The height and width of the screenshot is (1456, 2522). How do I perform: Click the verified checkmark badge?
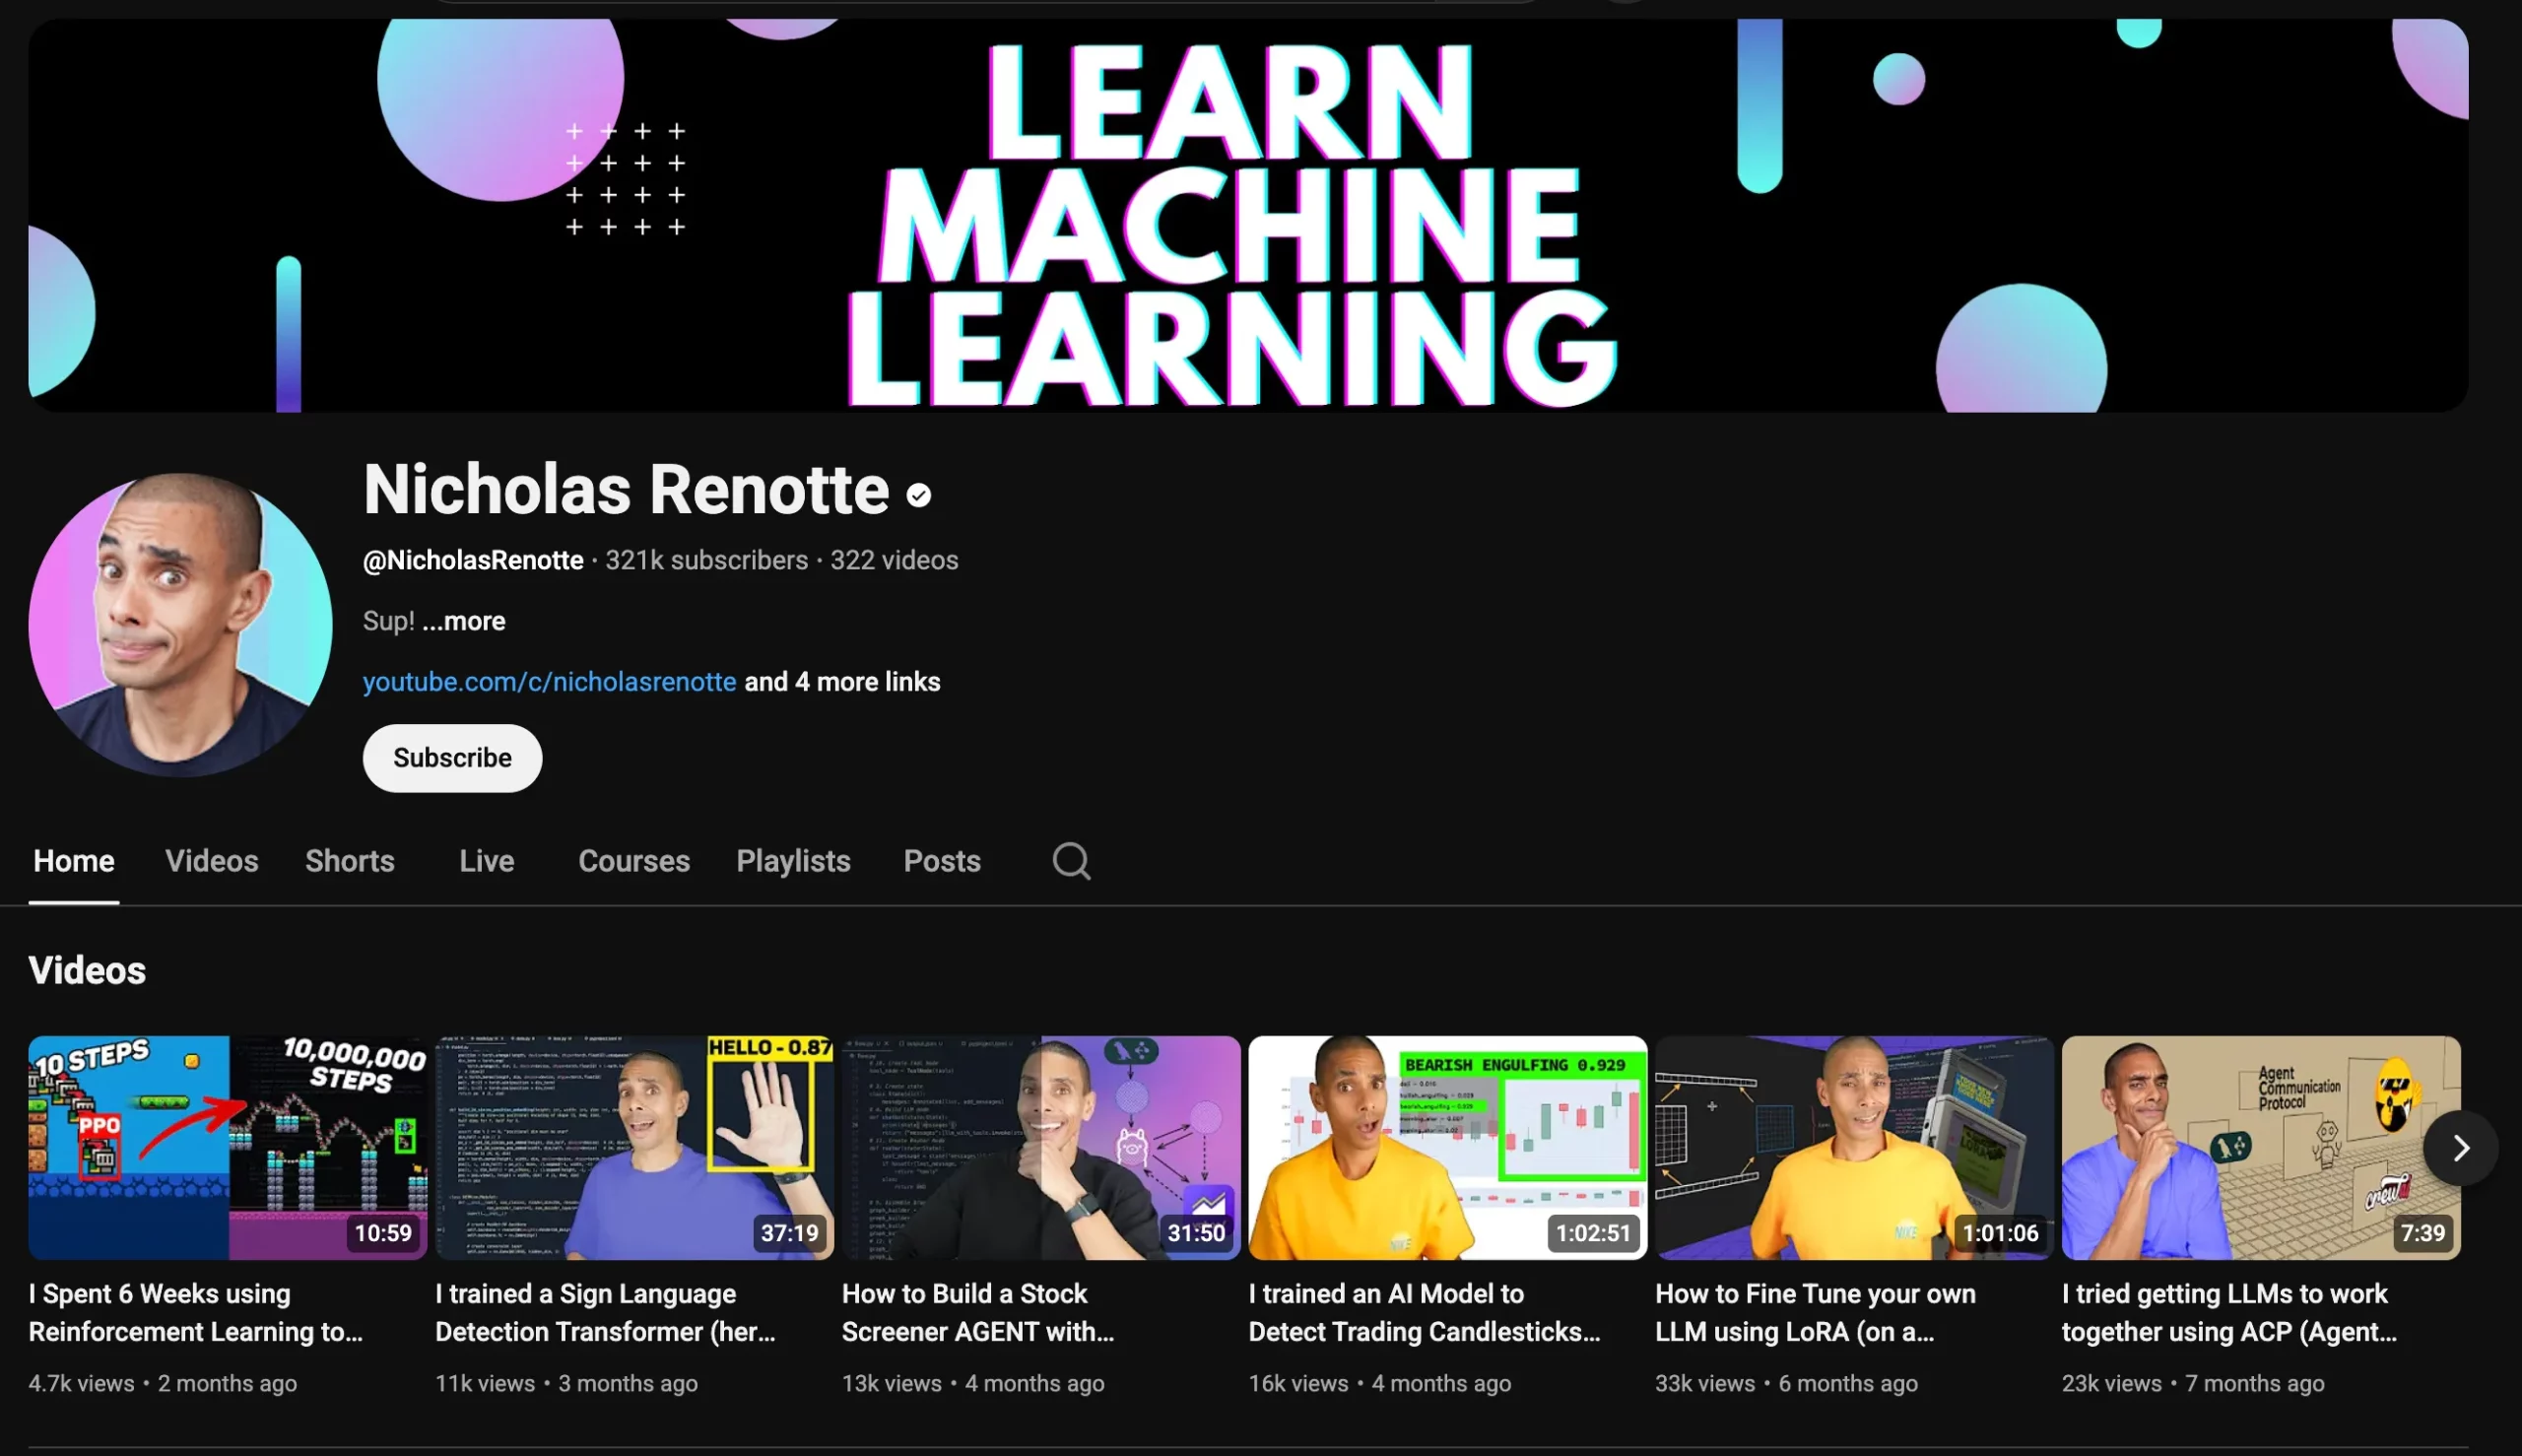[918, 495]
